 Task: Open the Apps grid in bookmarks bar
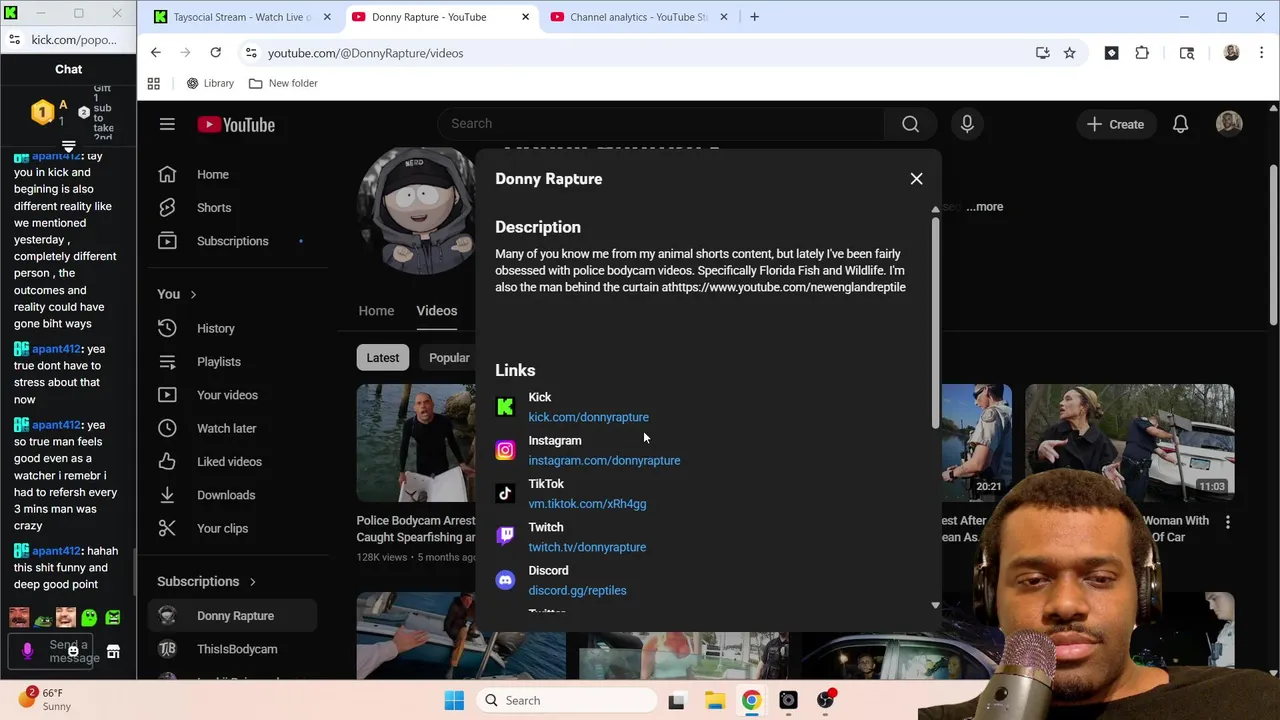tap(153, 83)
